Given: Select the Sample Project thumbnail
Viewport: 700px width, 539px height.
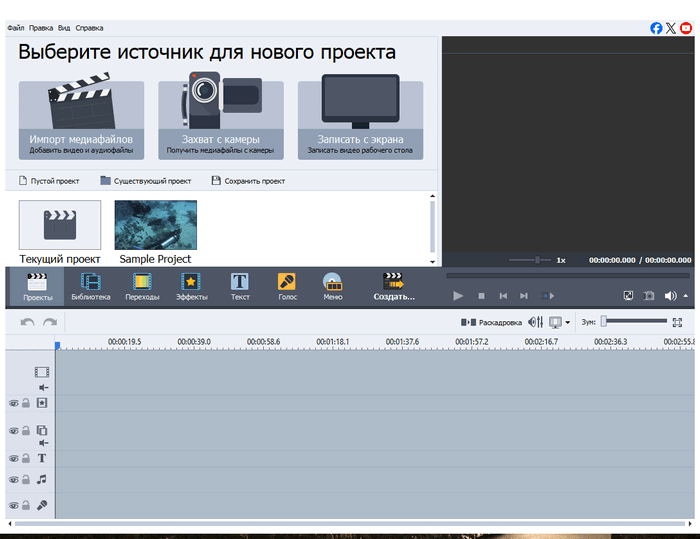Looking at the screenshot, I should pyautogui.click(x=155, y=225).
